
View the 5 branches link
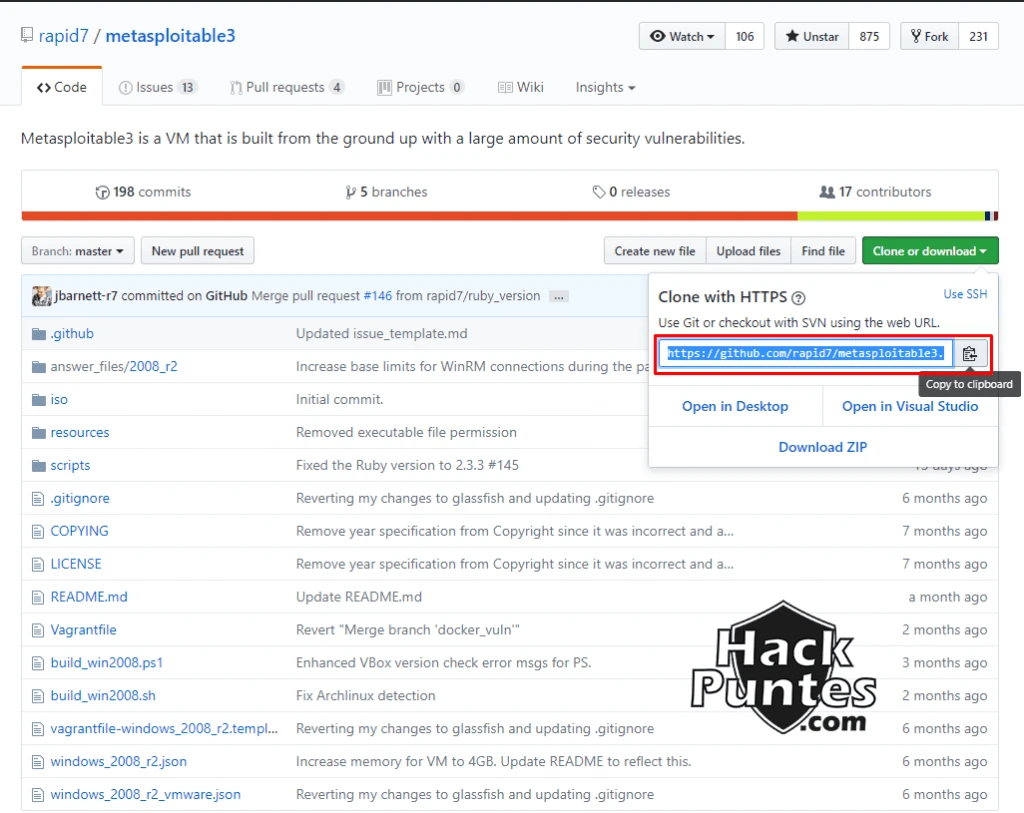click(x=386, y=192)
